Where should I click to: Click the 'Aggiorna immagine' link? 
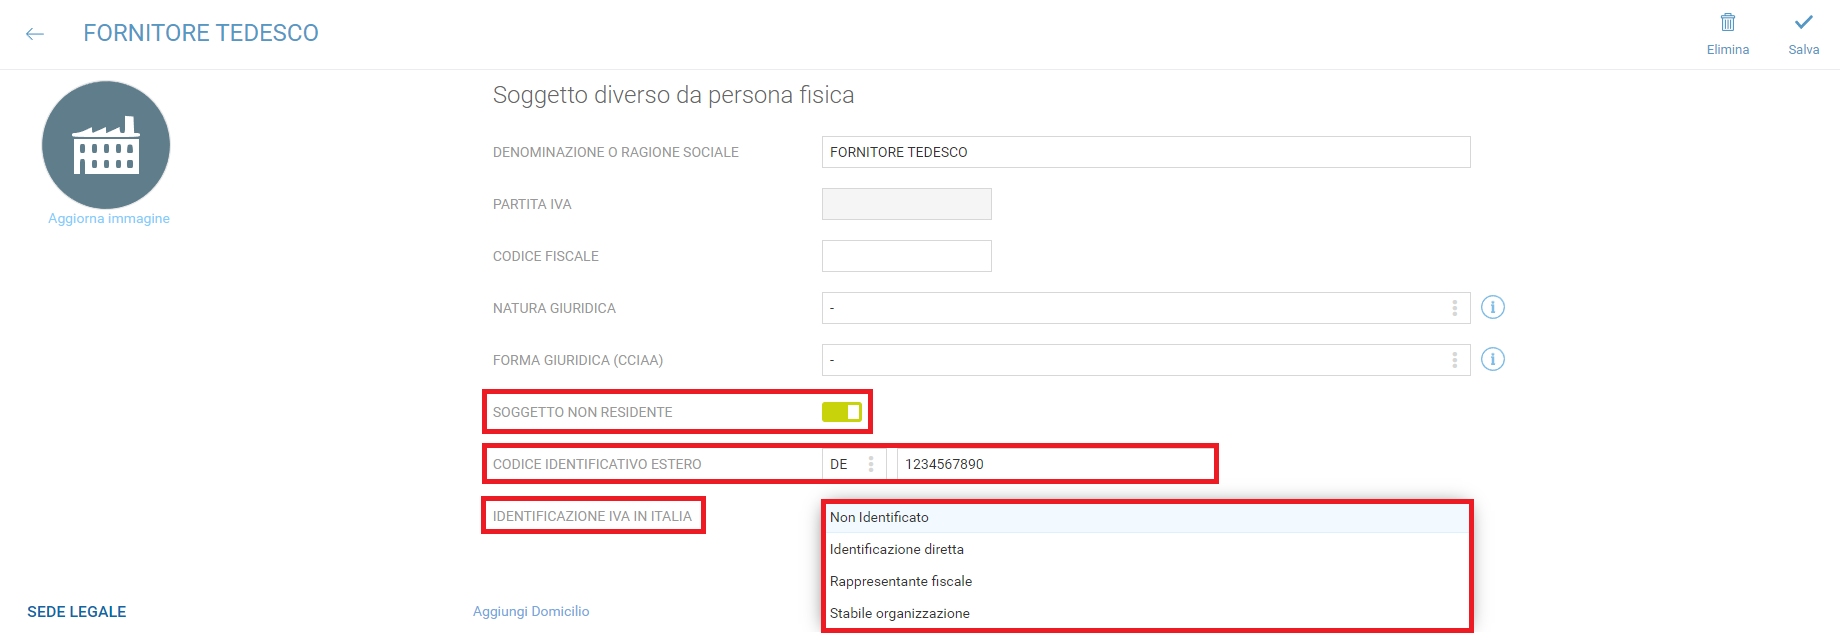point(109,218)
